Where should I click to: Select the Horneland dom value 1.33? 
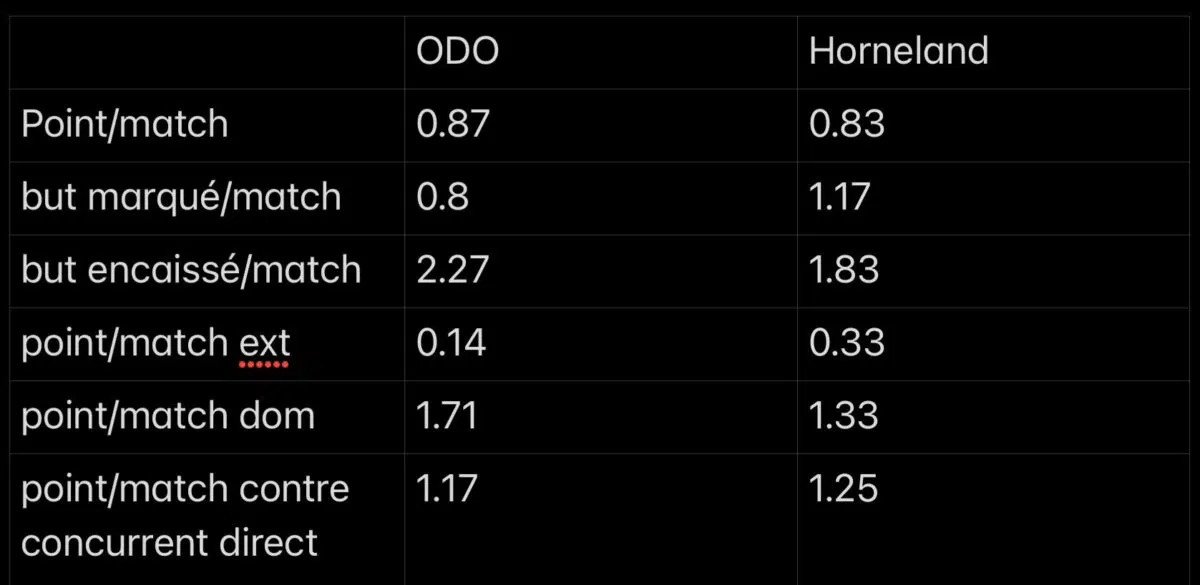pos(843,416)
